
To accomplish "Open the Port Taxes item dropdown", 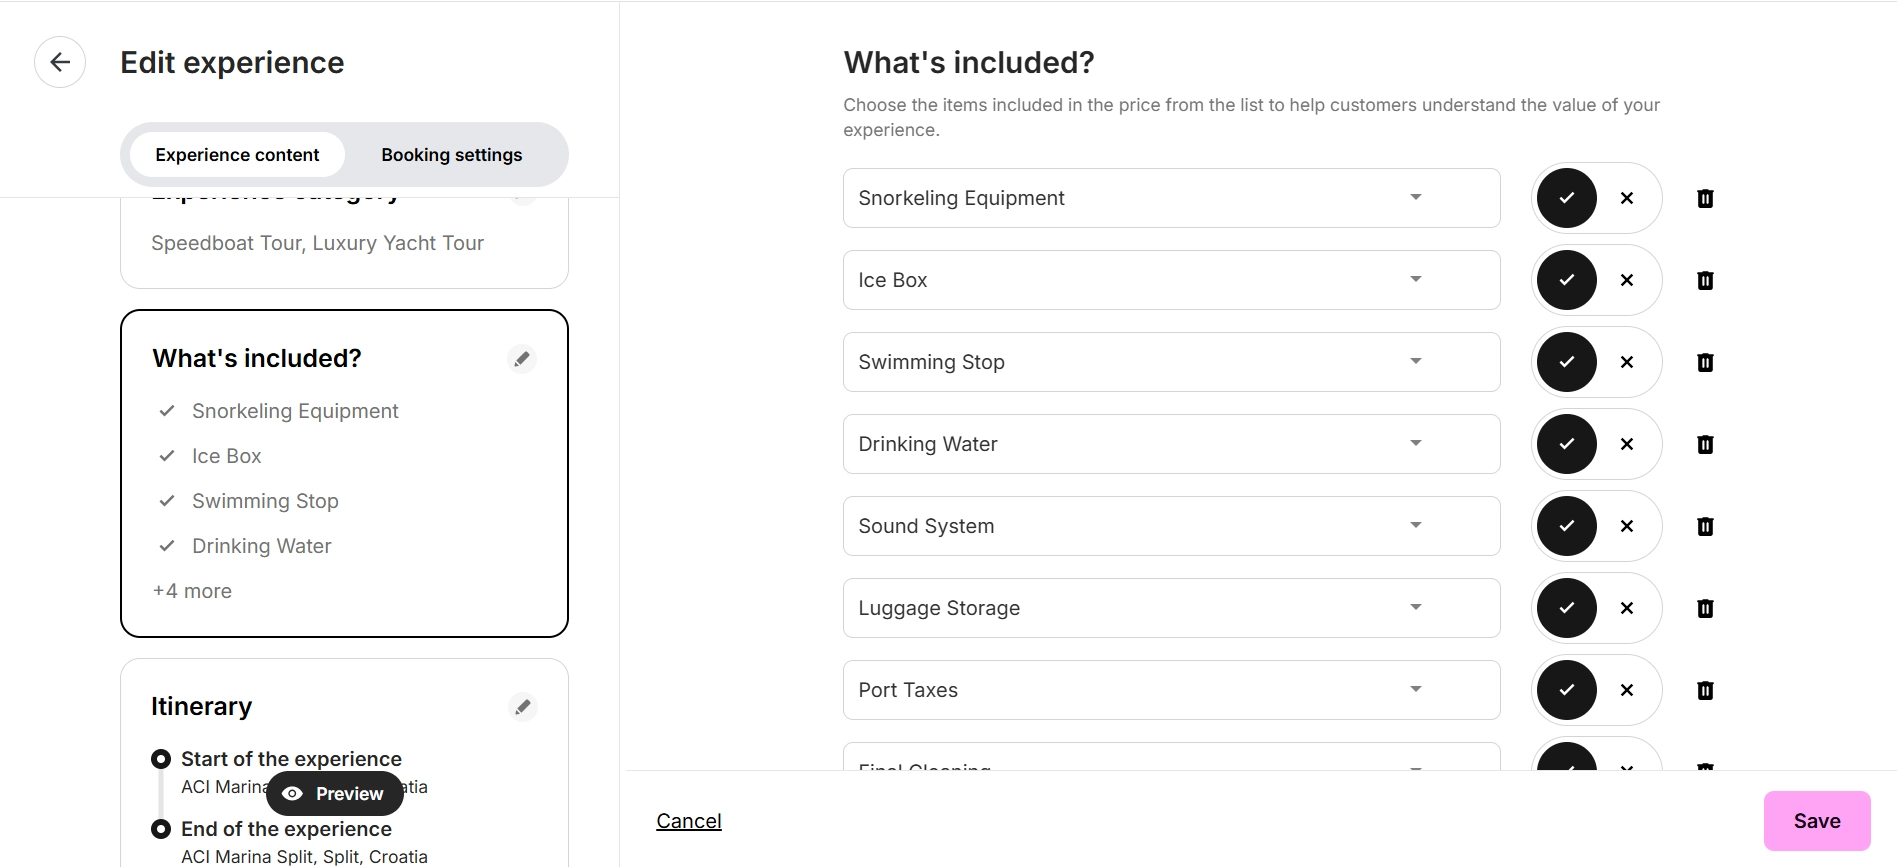I will point(1415,690).
